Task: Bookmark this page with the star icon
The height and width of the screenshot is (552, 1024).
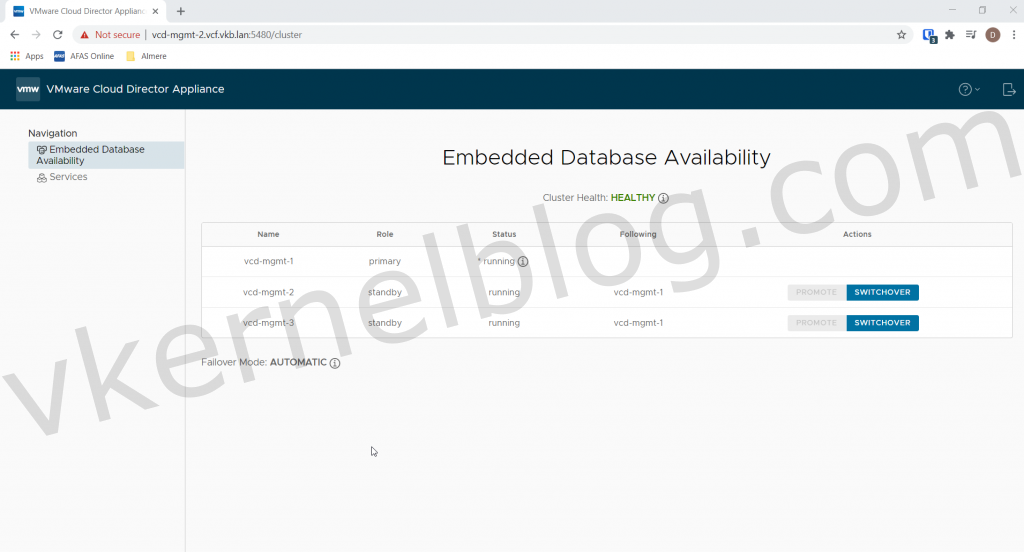Action: coord(901,34)
